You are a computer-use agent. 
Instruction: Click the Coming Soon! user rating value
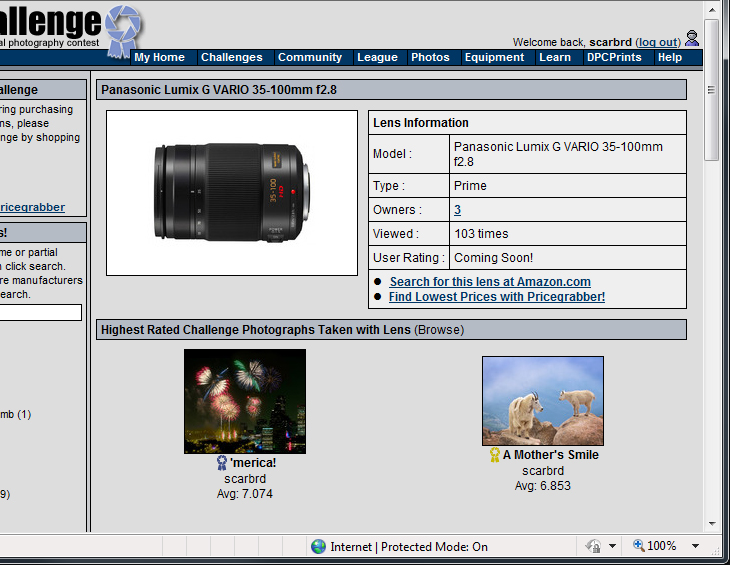pyautogui.click(x=493, y=258)
